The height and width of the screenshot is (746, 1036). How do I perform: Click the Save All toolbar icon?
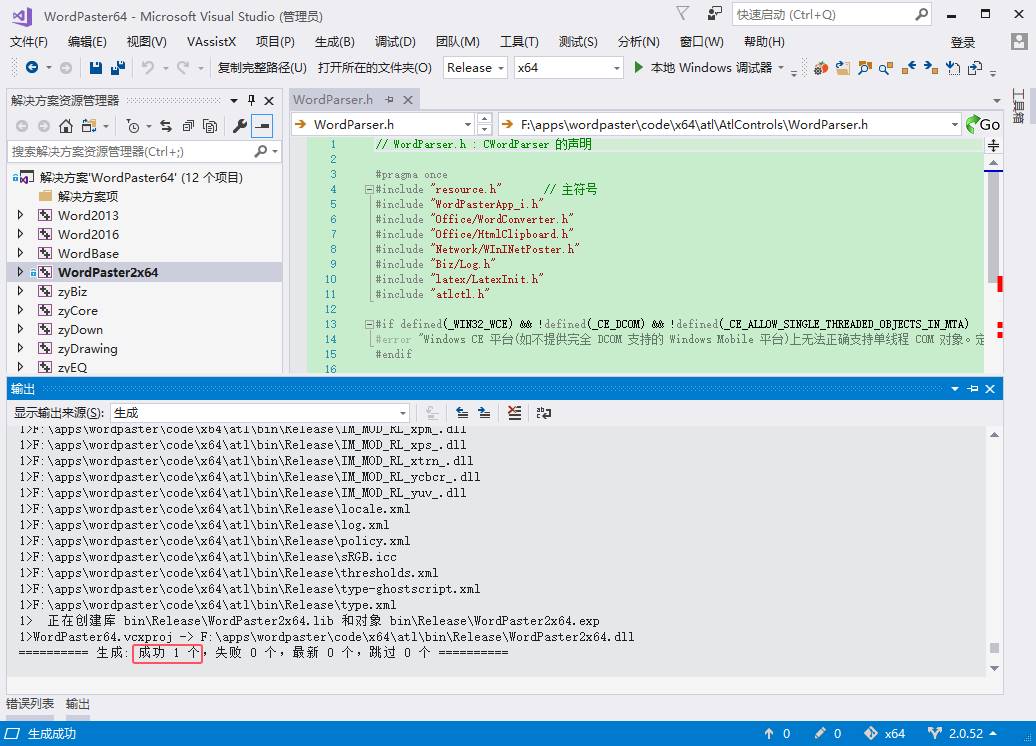click(x=117, y=68)
